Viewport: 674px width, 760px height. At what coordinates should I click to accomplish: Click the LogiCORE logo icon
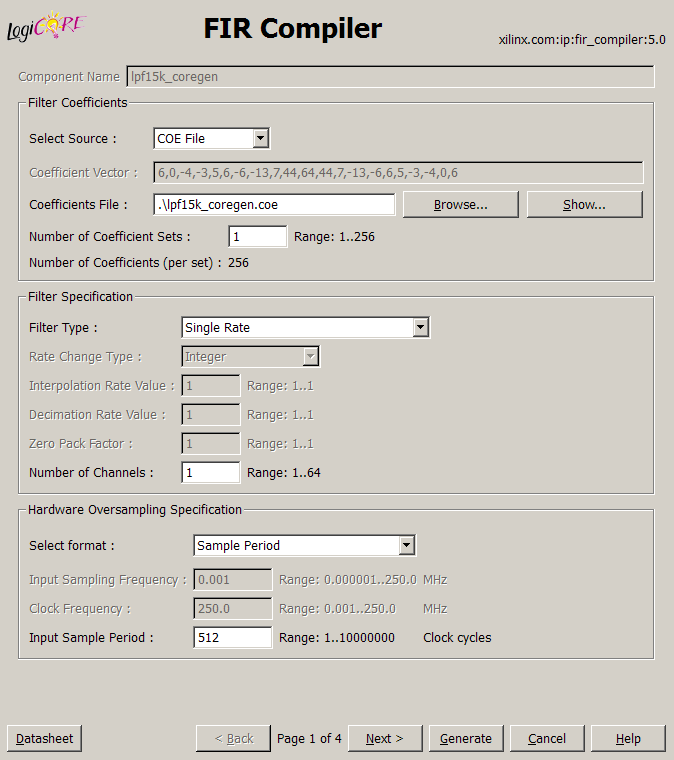[x=47, y=27]
